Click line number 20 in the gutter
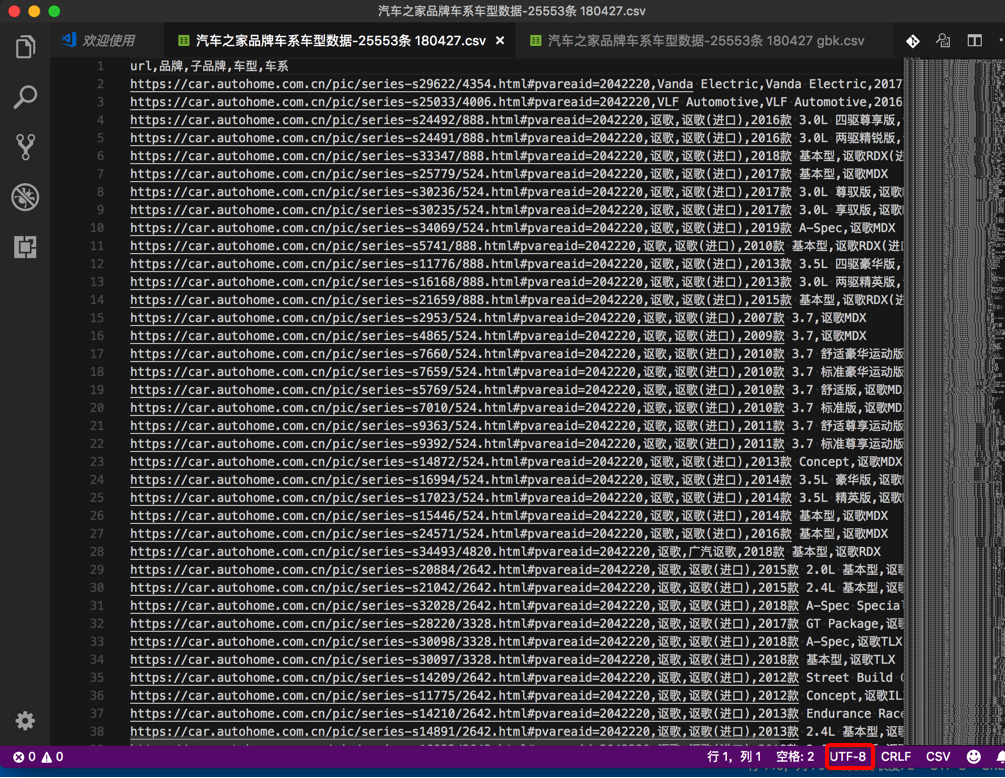Image resolution: width=1005 pixels, height=778 pixels. (97, 407)
